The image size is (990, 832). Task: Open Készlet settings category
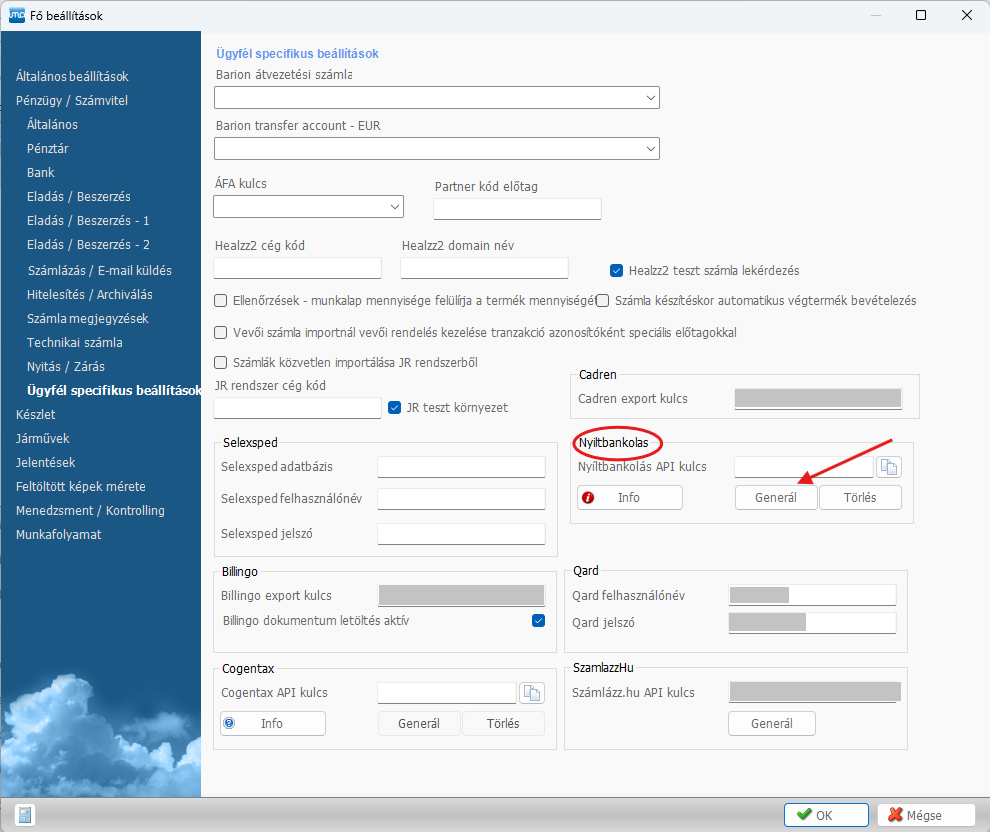pyautogui.click(x=36, y=414)
